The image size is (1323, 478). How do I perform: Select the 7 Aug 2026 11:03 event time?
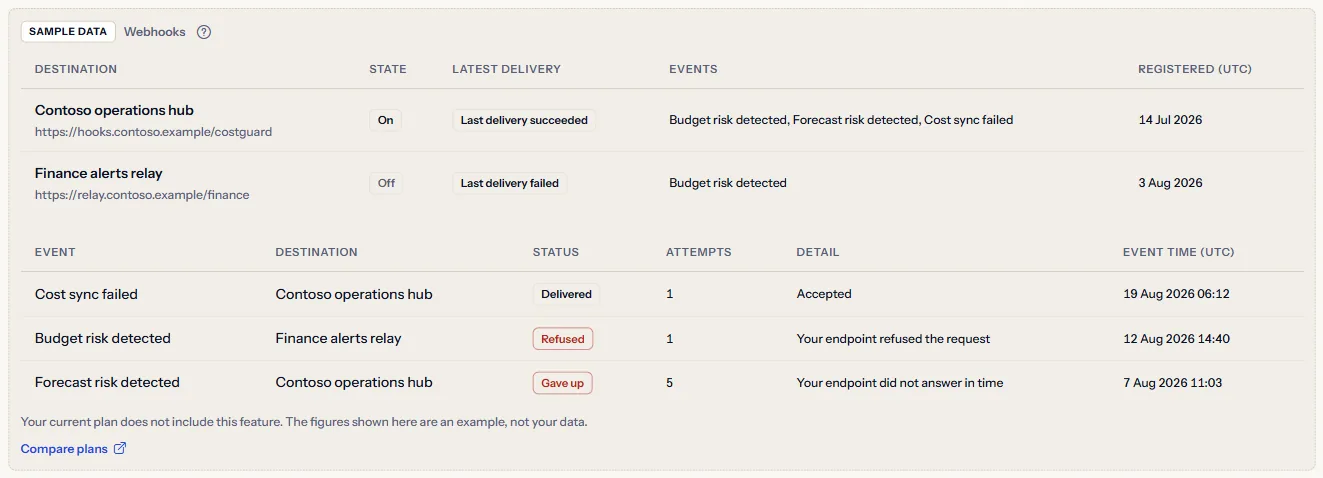pos(1172,383)
